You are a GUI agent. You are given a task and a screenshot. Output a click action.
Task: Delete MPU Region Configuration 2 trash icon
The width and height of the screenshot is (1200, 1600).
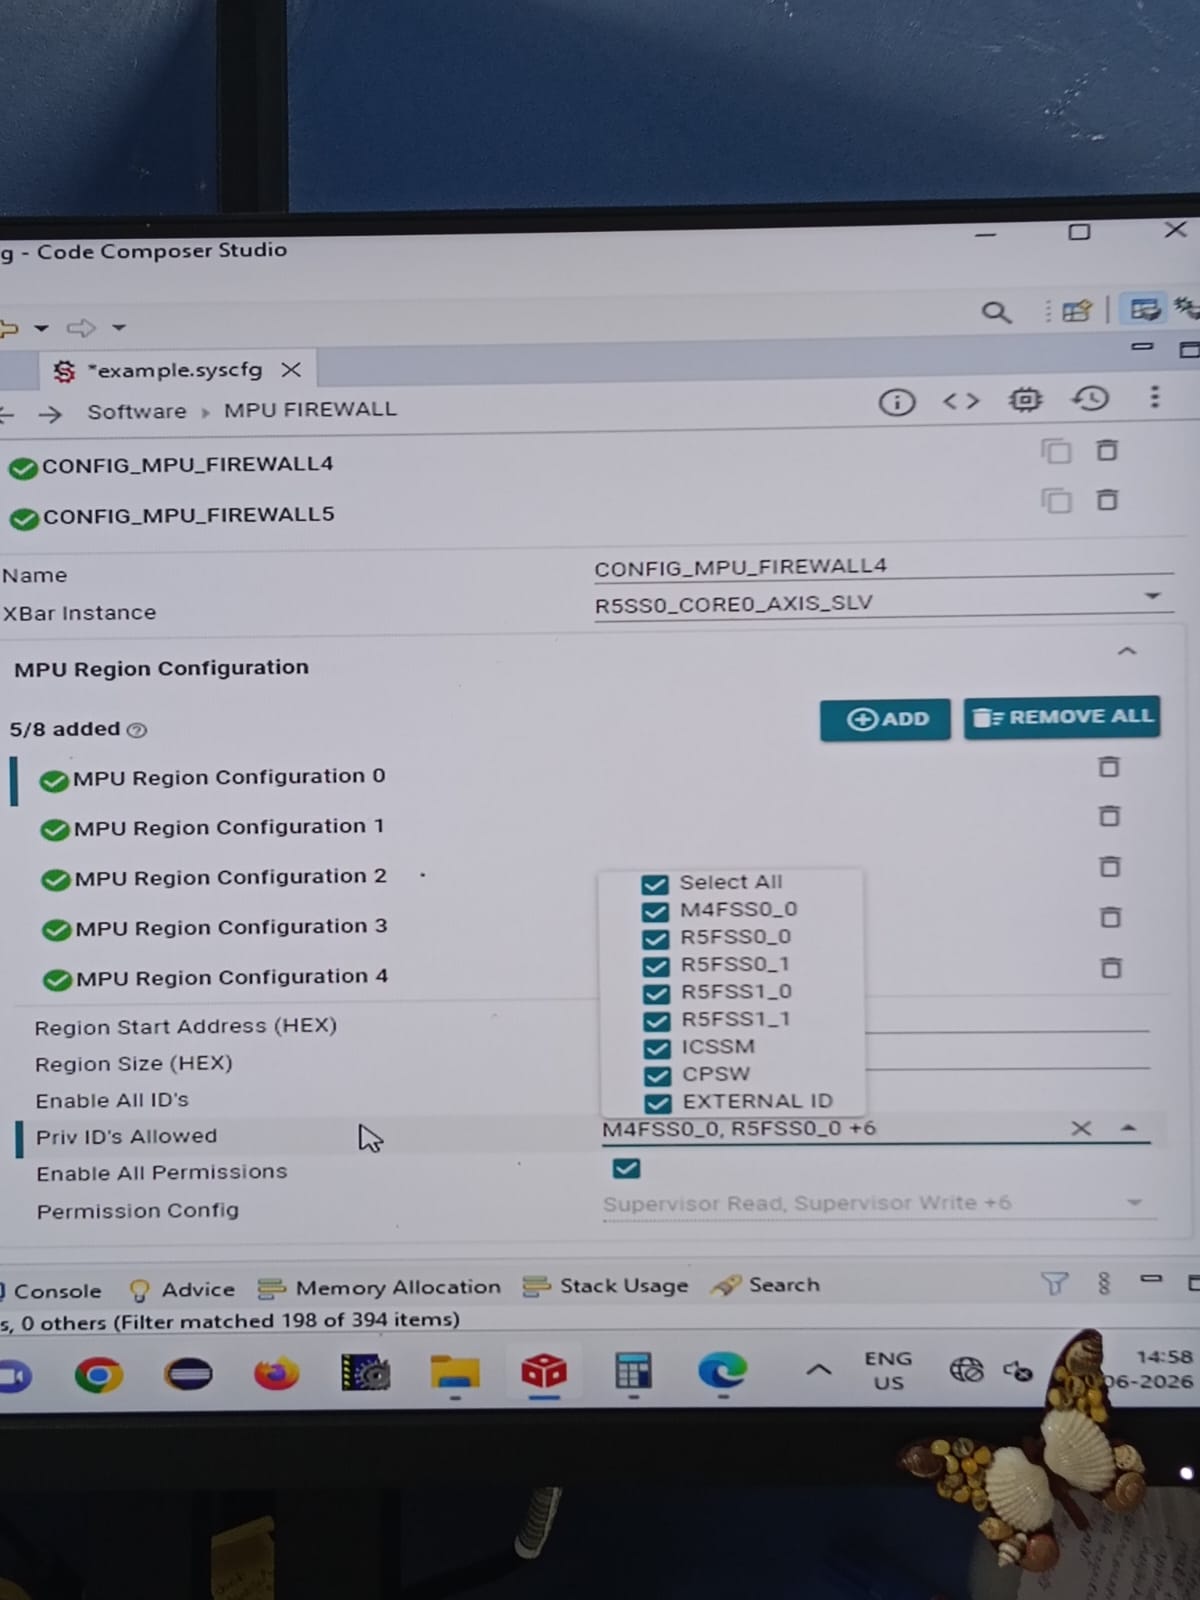[x=1109, y=866]
